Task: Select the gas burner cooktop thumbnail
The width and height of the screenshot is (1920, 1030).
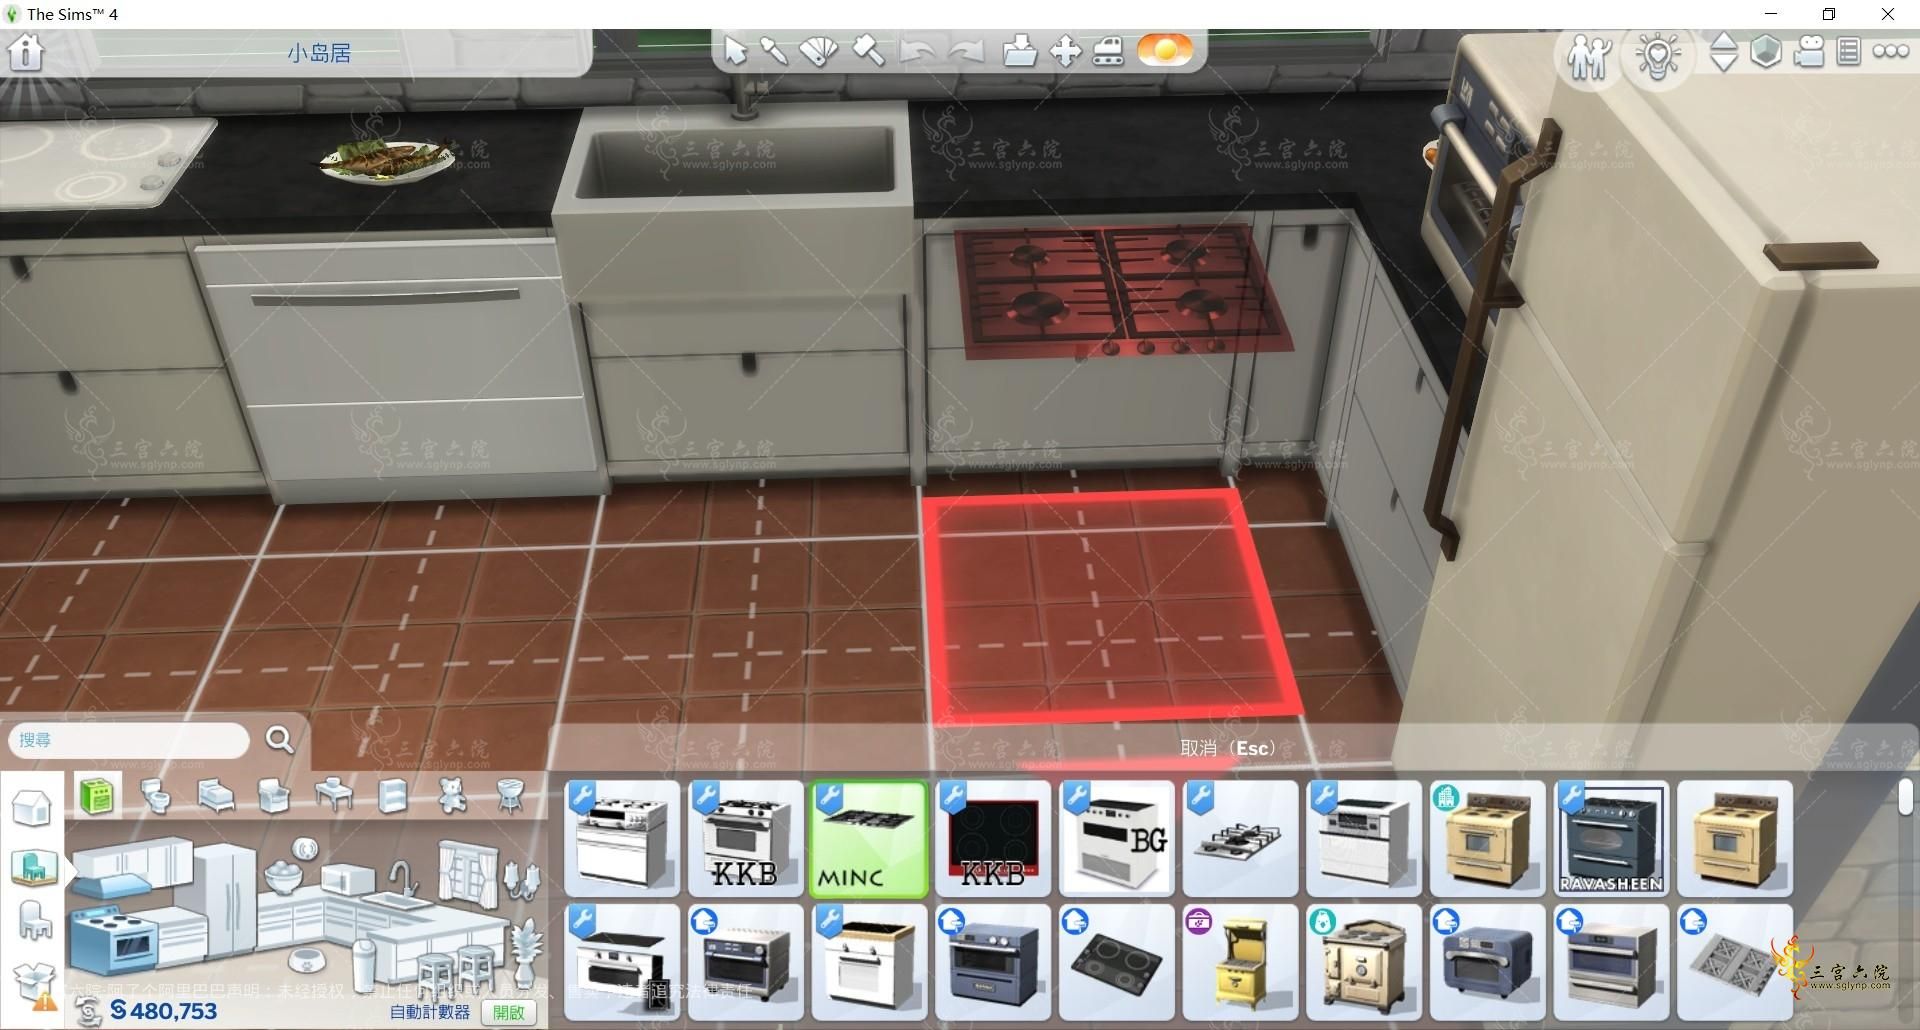Action: coord(1240,839)
